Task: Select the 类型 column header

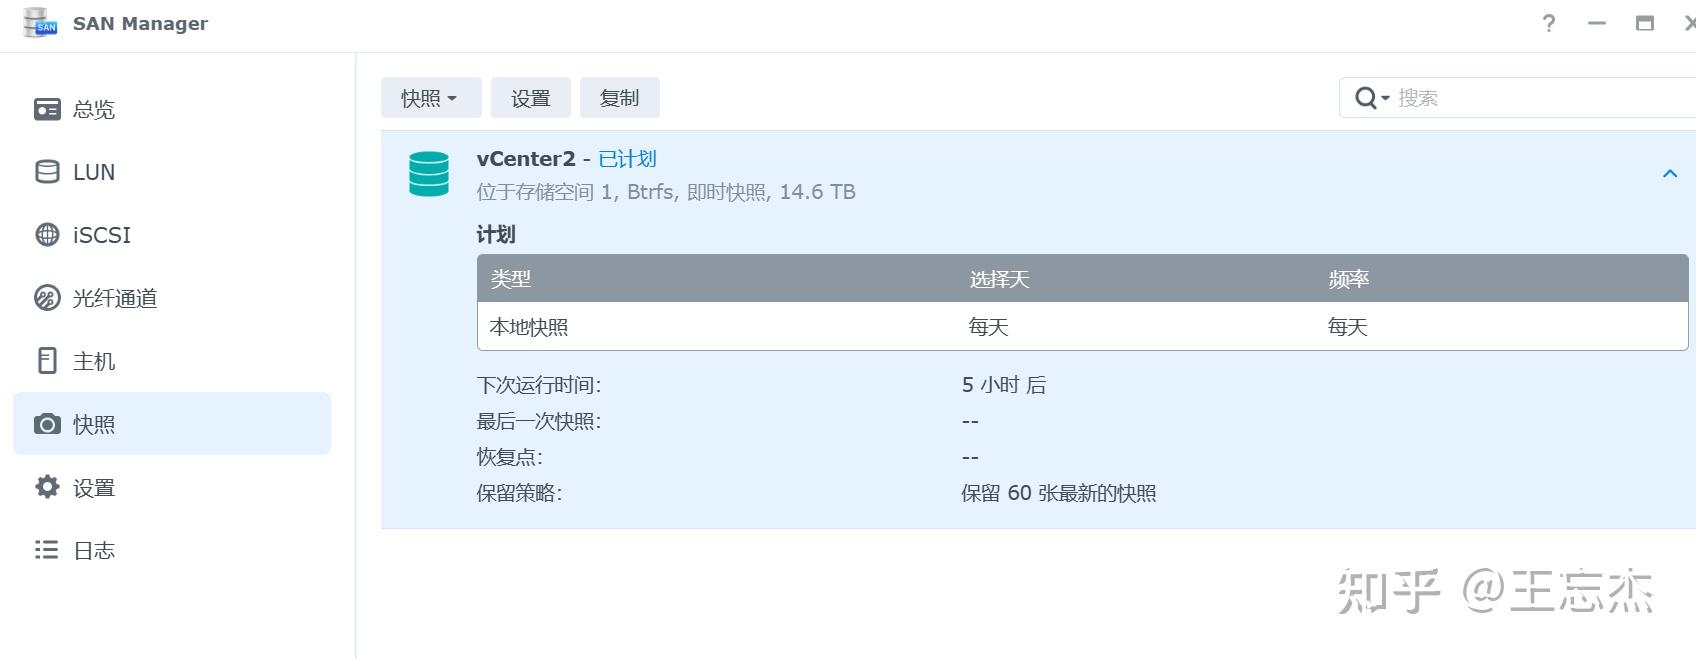Action: (x=511, y=279)
